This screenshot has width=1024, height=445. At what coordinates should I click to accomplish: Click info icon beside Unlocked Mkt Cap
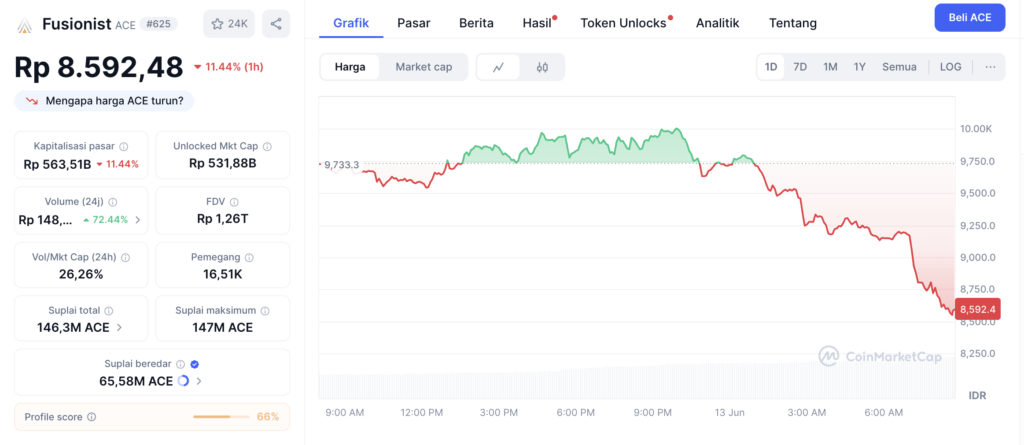[x=267, y=147]
